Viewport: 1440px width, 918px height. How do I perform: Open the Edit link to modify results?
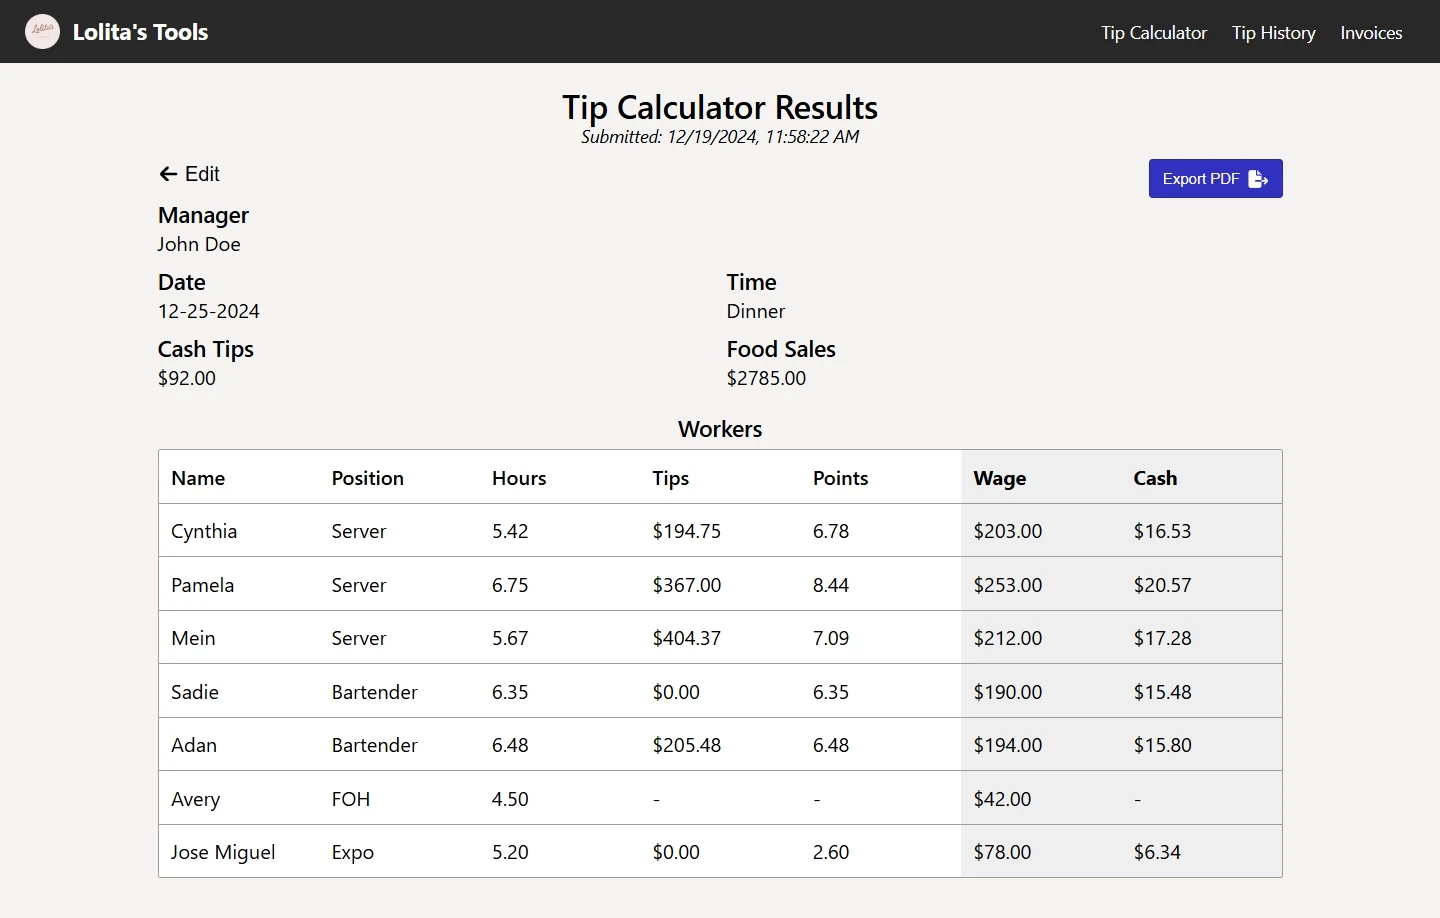pos(200,174)
